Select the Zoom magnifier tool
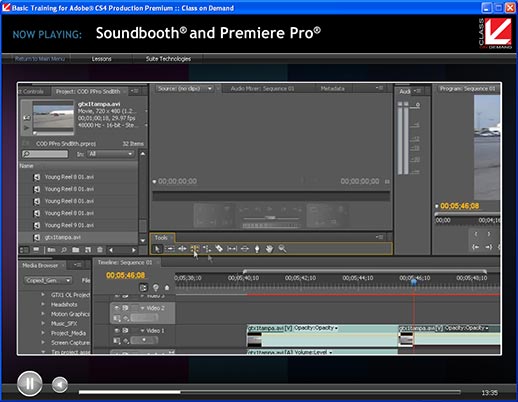Screen dimensions: 518x402 point(282,249)
